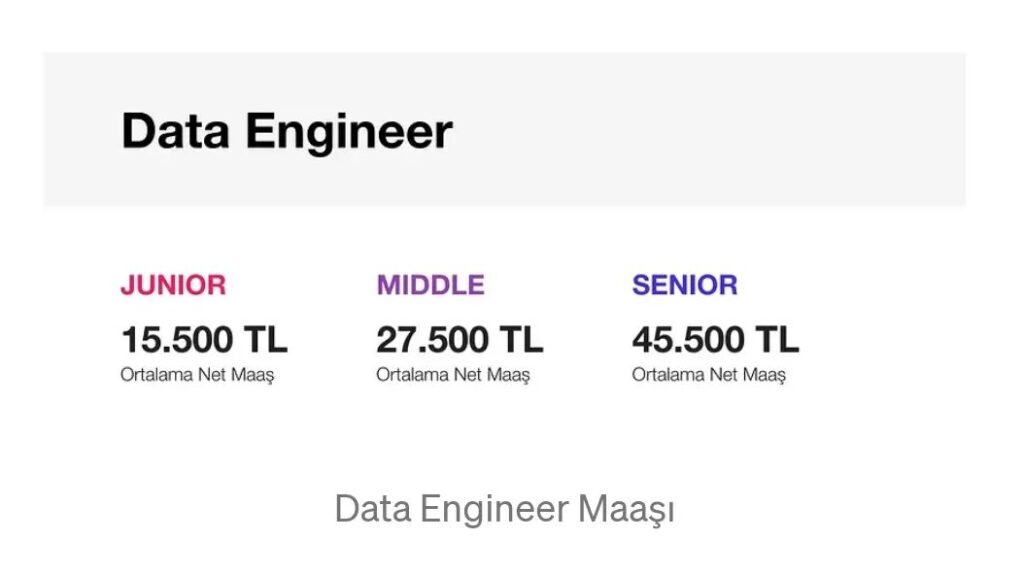Click the 15.500 TL junior salary
The height and width of the screenshot is (574, 1024).
203,340
